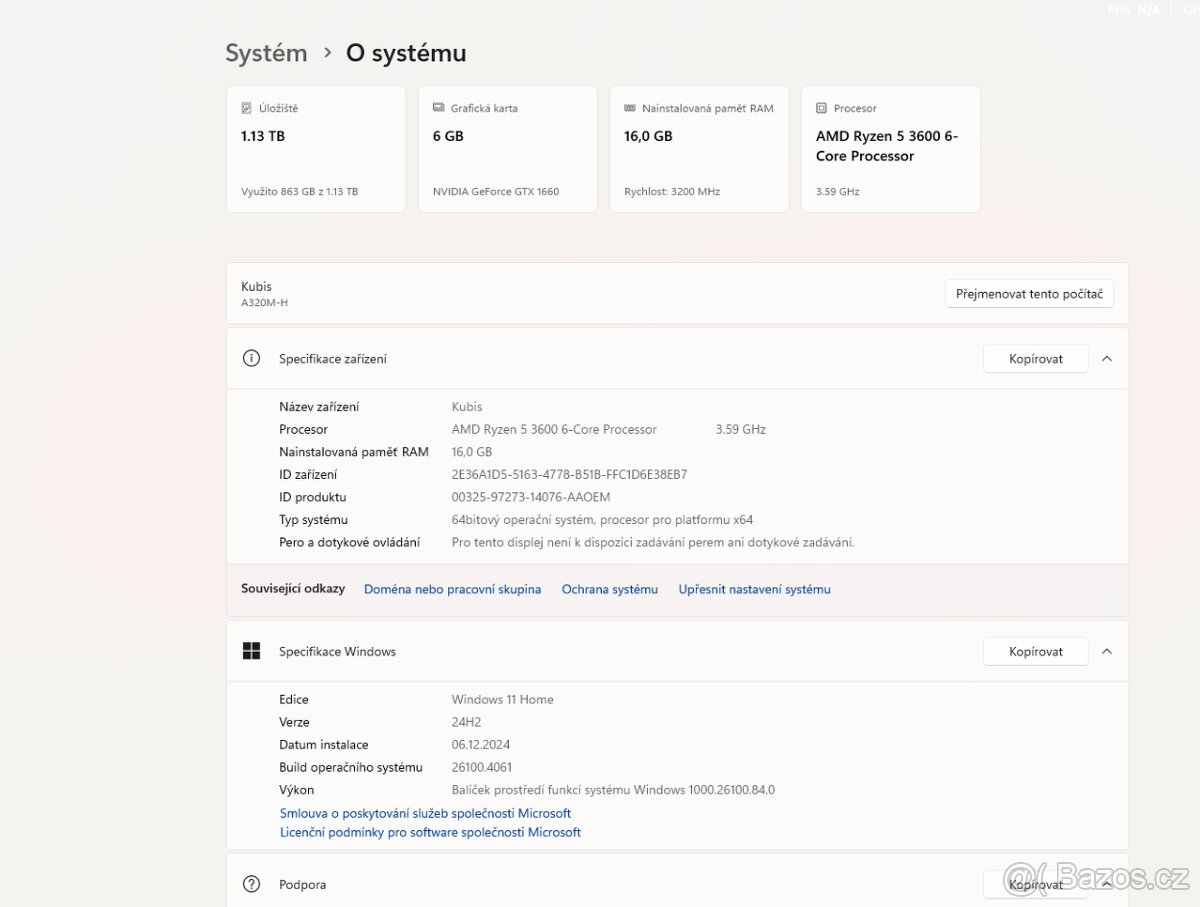Image resolution: width=1200 pixels, height=907 pixels.
Task: Click Přejmenovat tento počítač button
Action: point(1029,294)
